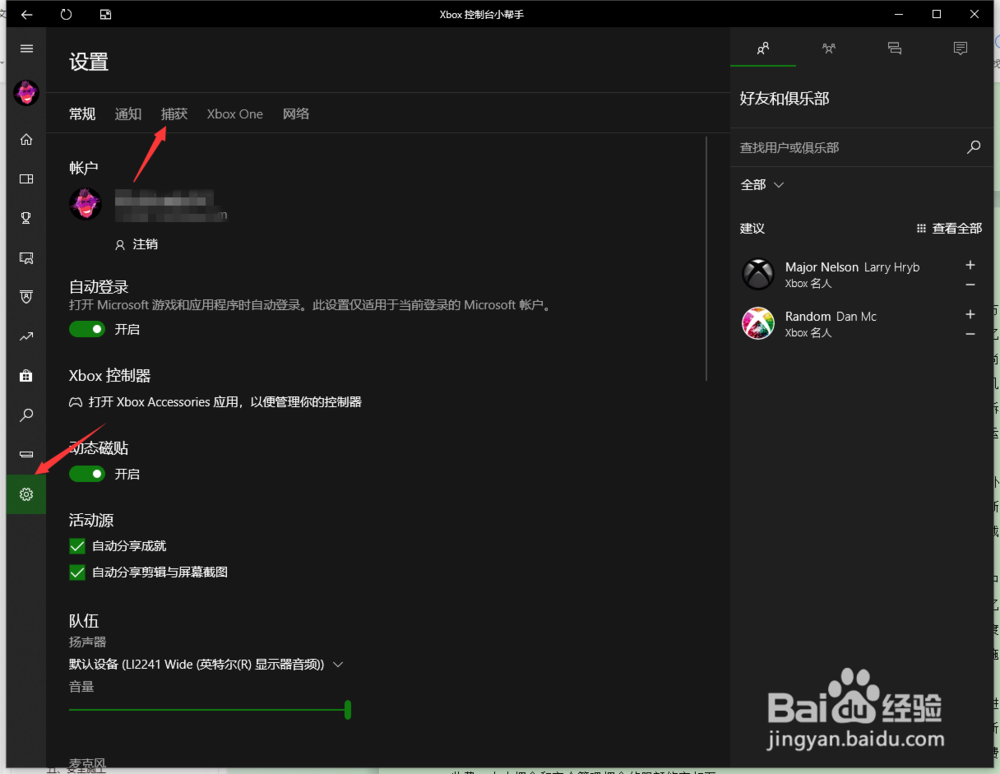Remove Random Dan Mc suggestion
The height and width of the screenshot is (774, 1000).
coord(970,334)
